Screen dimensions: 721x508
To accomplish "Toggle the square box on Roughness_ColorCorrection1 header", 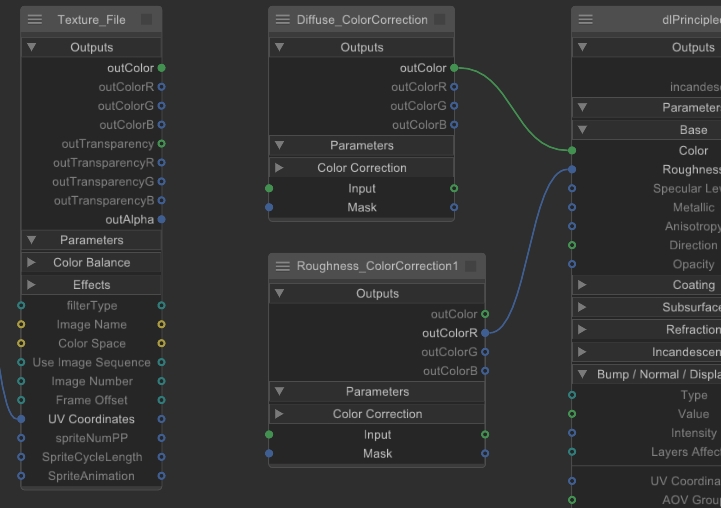I will click(x=471, y=266).
